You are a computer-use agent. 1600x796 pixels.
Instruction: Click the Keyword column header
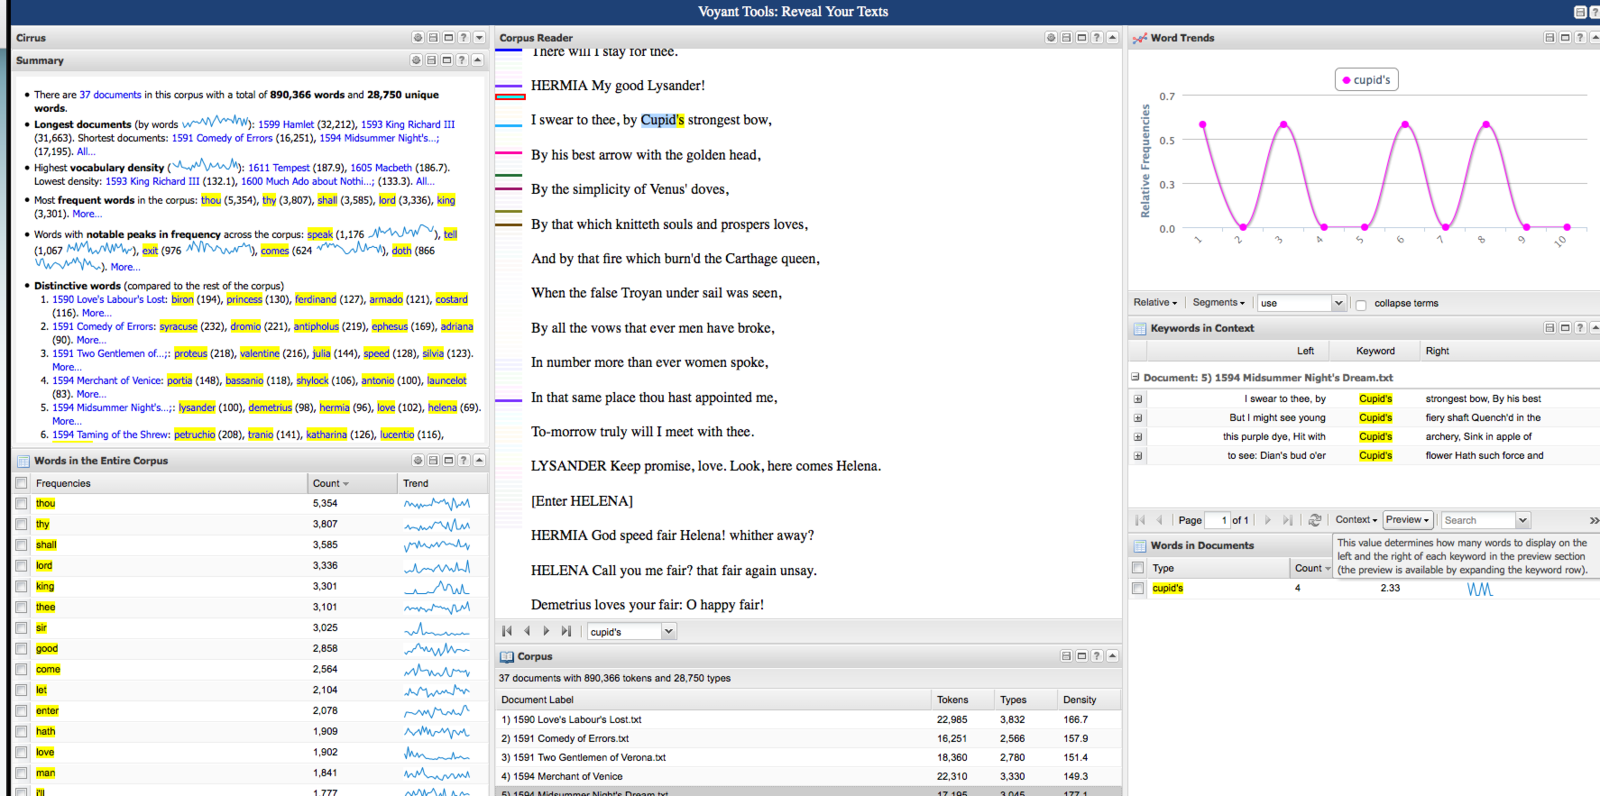pos(1375,351)
